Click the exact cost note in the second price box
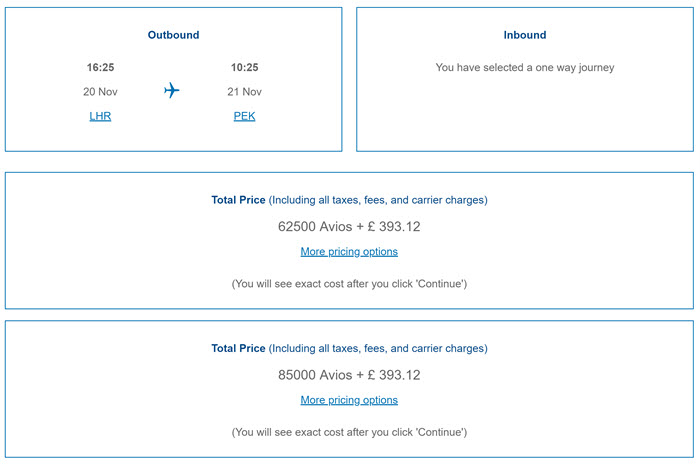 349,432
